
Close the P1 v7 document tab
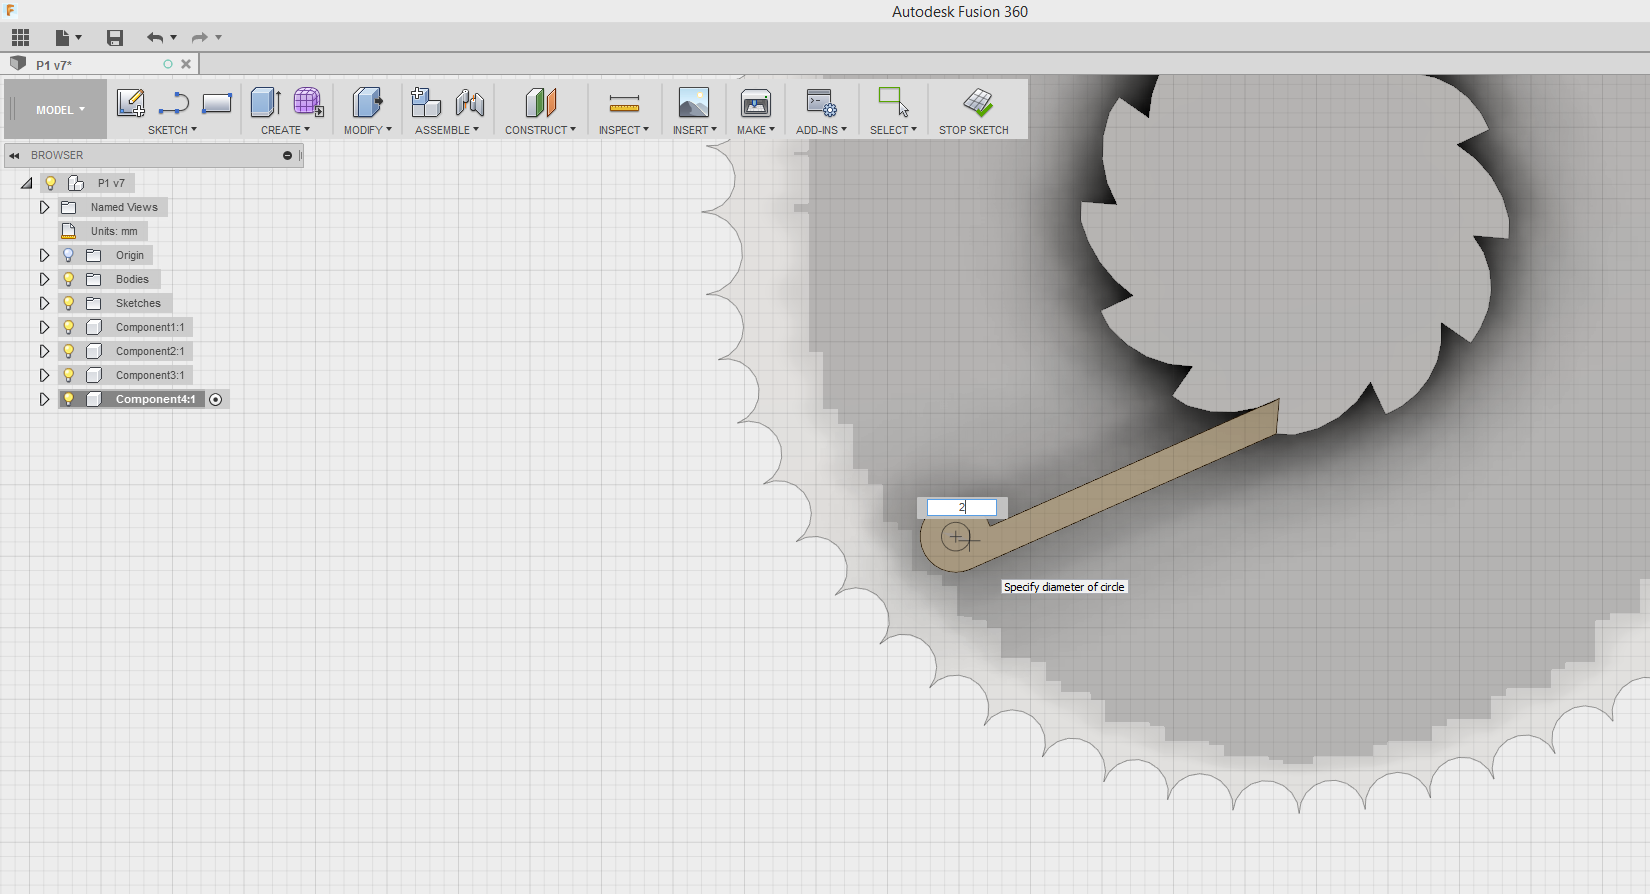(186, 64)
